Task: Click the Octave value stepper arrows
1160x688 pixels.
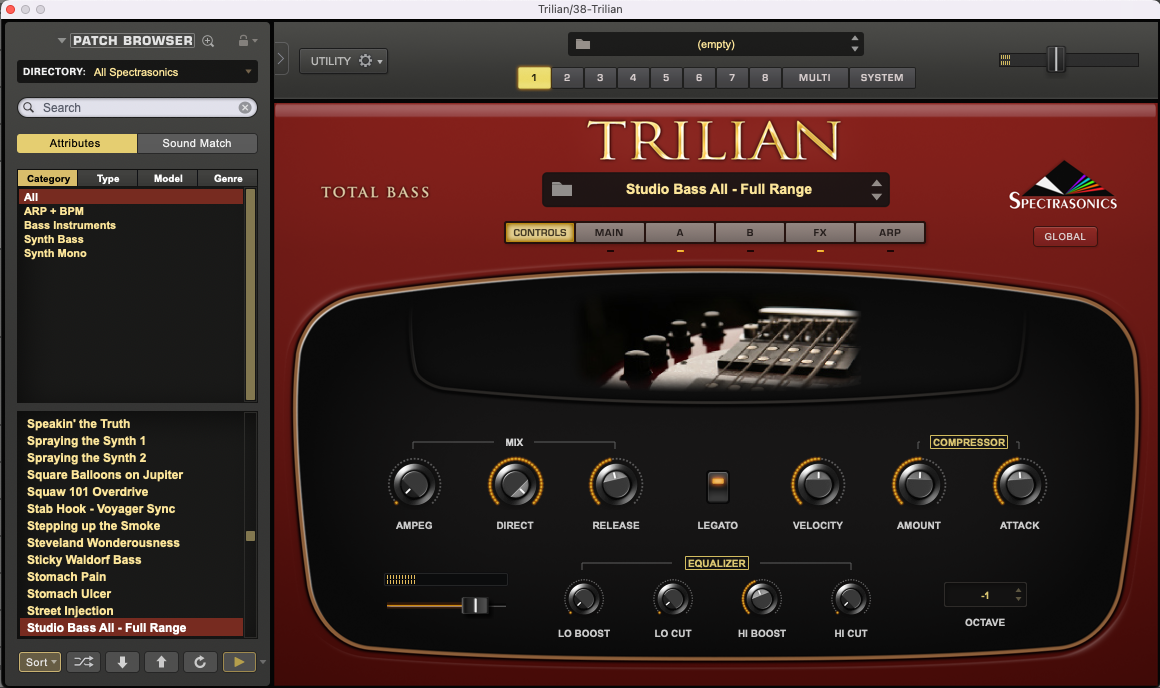Action: click(1019, 594)
